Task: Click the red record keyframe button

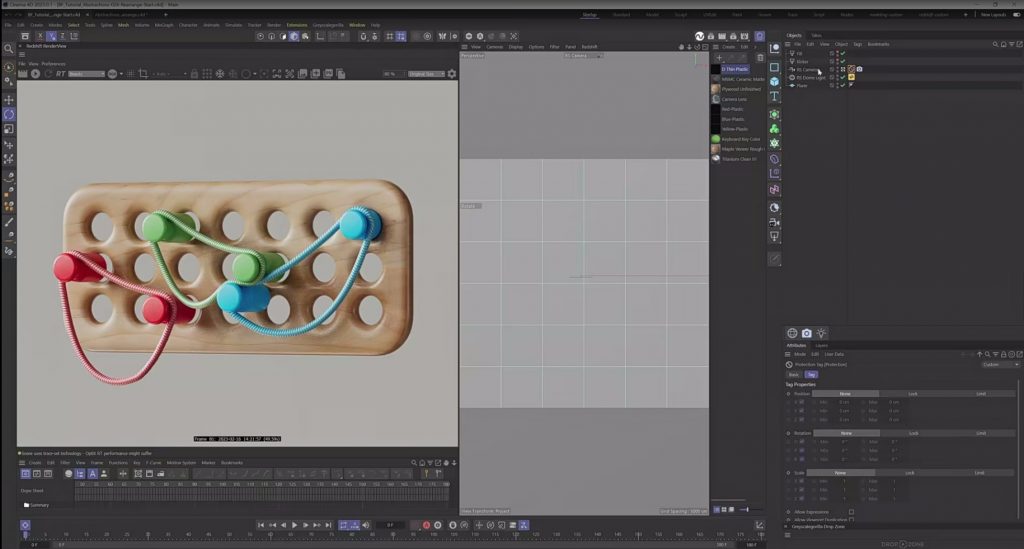Action: point(426,525)
